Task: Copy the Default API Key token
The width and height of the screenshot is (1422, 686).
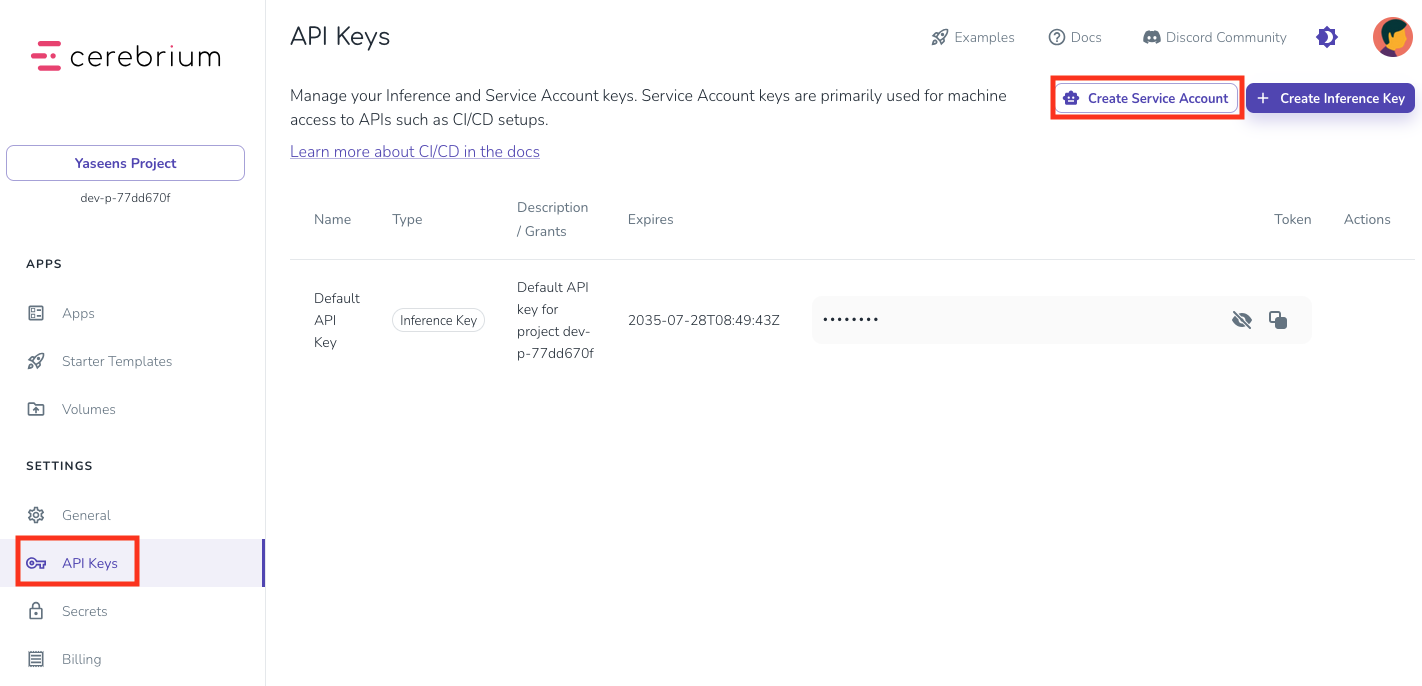Action: click(x=1278, y=319)
